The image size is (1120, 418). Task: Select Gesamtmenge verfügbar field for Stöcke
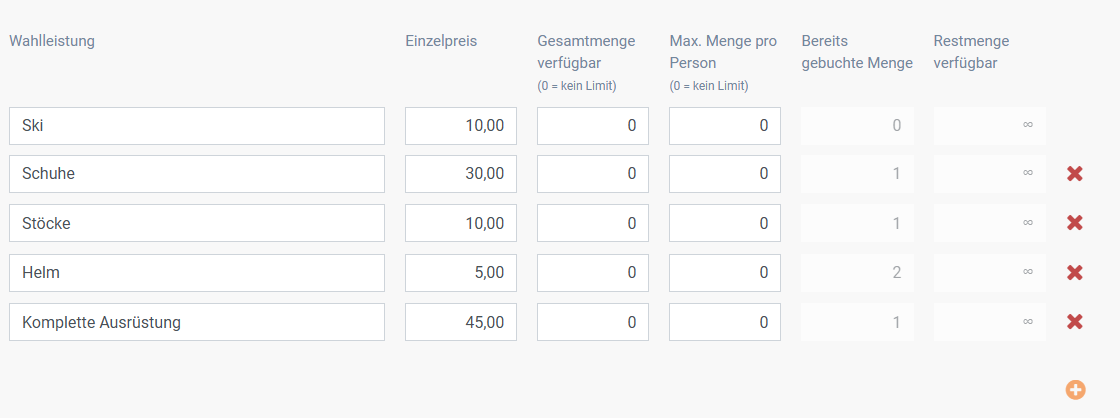pos(593,223)
